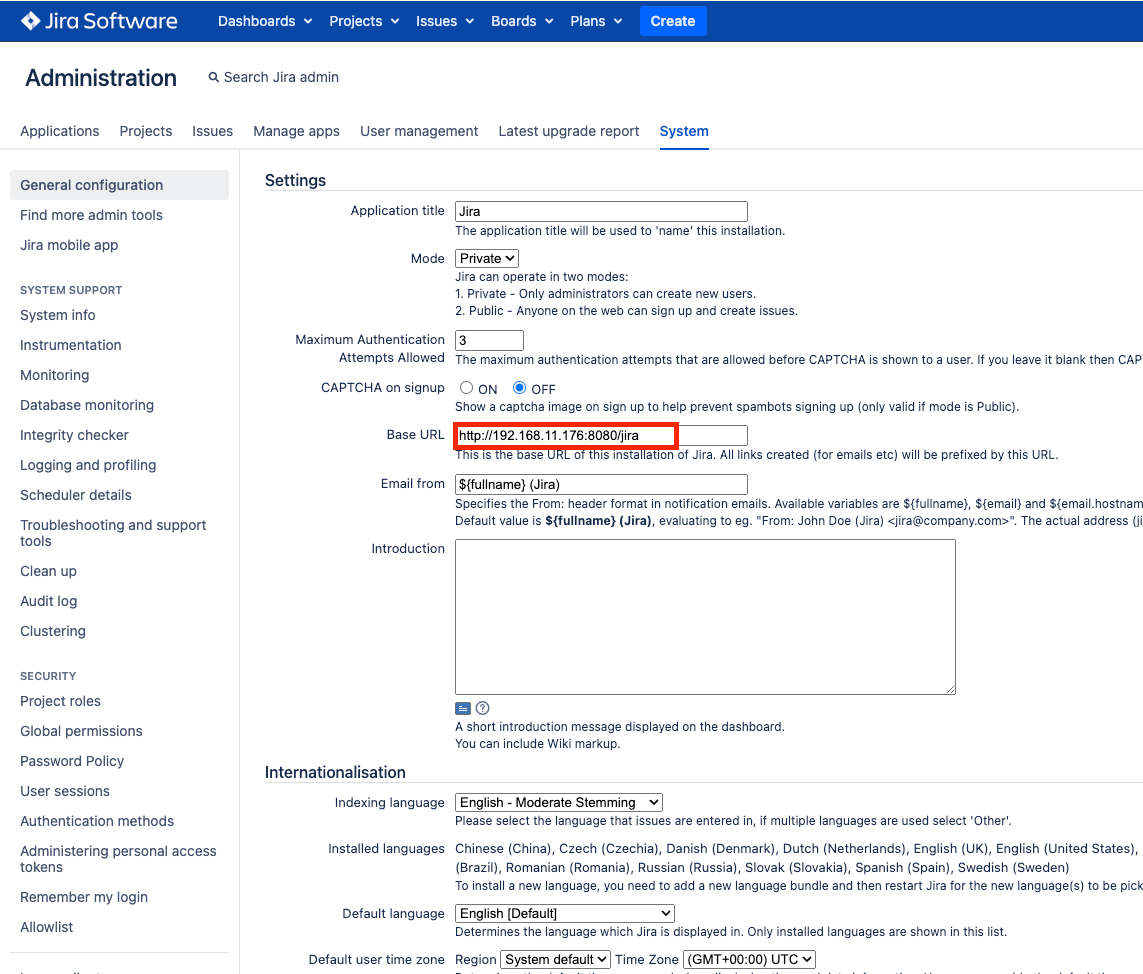
Task: Expand the Dashboards menu
Action: 265,21
